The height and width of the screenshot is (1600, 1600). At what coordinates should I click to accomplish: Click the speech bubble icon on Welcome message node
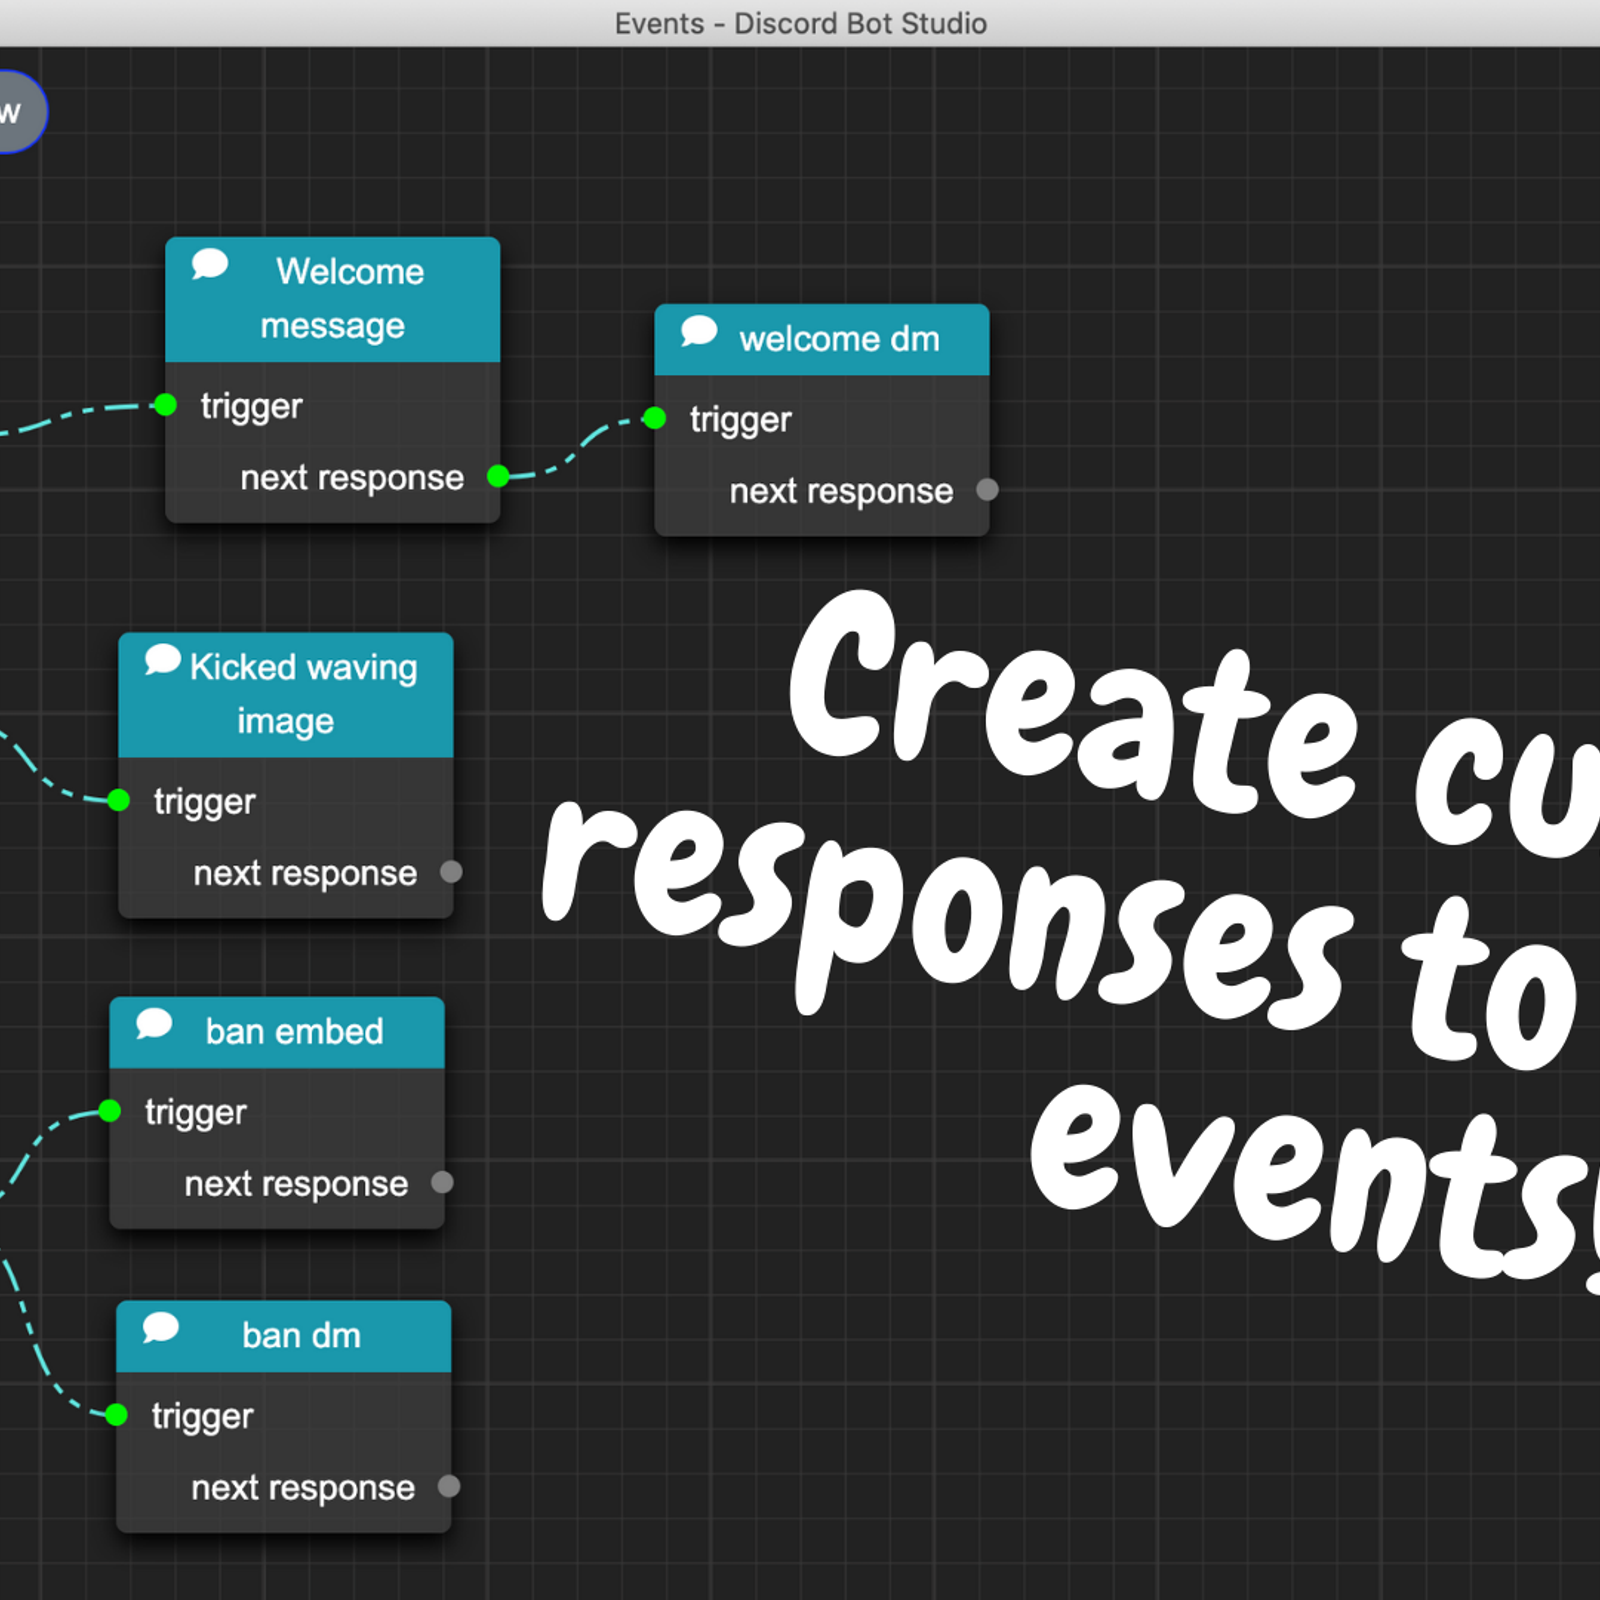pyautogui.click(x=210, y=264)
